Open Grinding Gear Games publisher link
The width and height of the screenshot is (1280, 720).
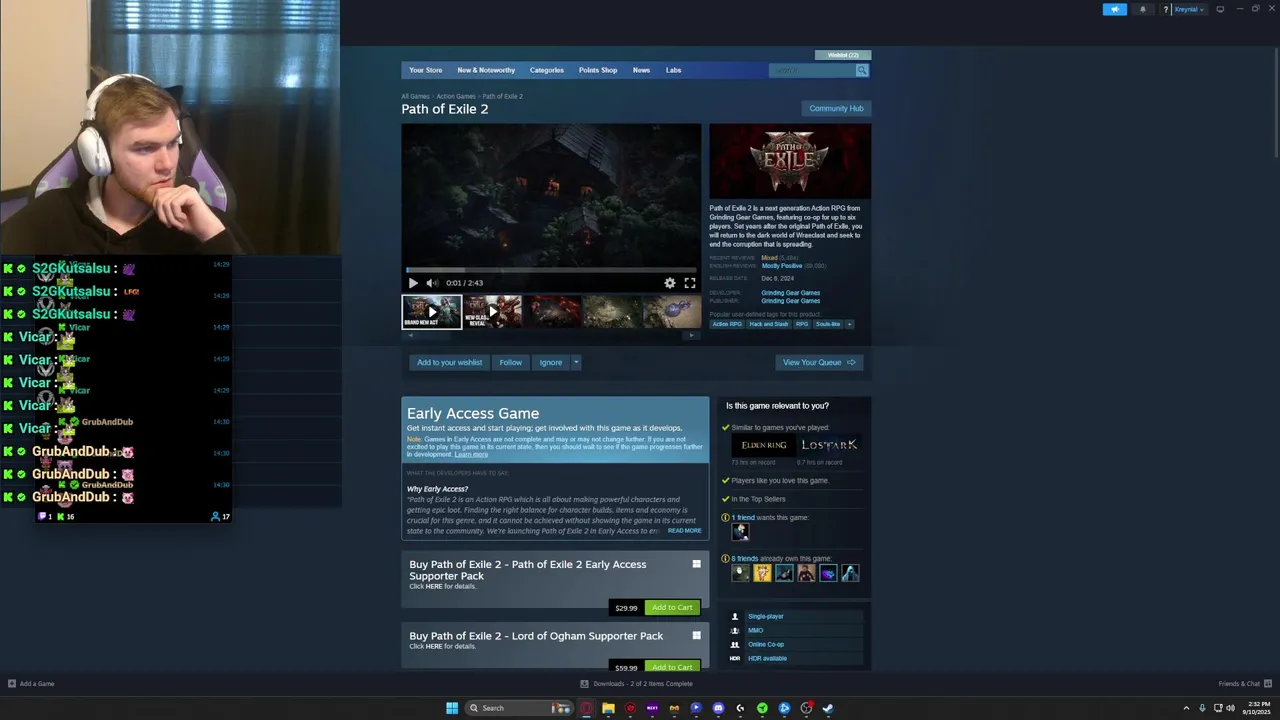point(790,301)
